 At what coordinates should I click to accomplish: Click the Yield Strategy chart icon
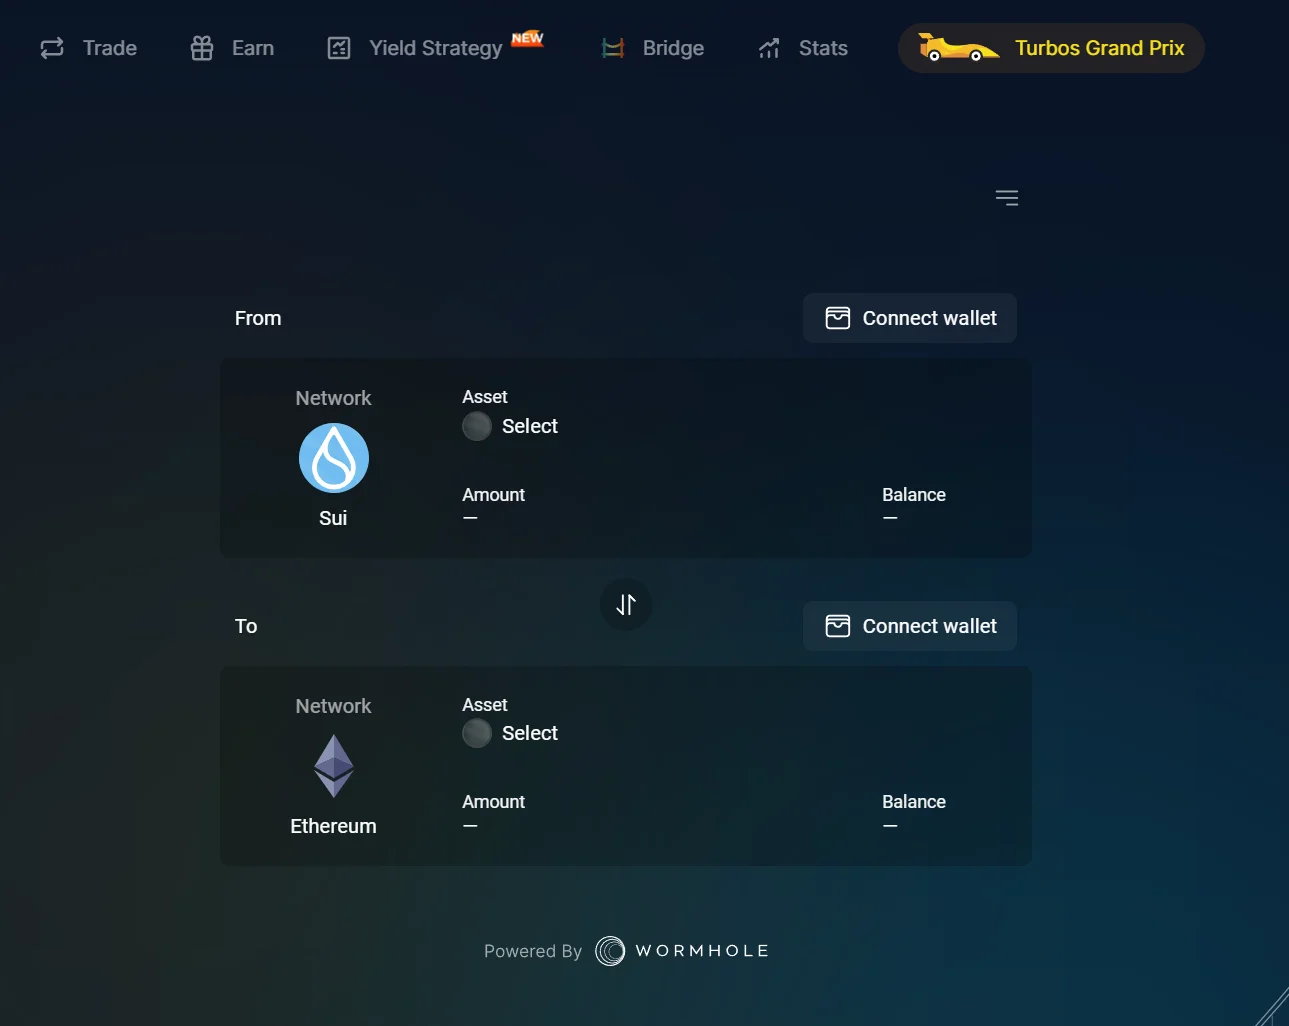point(339,48)
